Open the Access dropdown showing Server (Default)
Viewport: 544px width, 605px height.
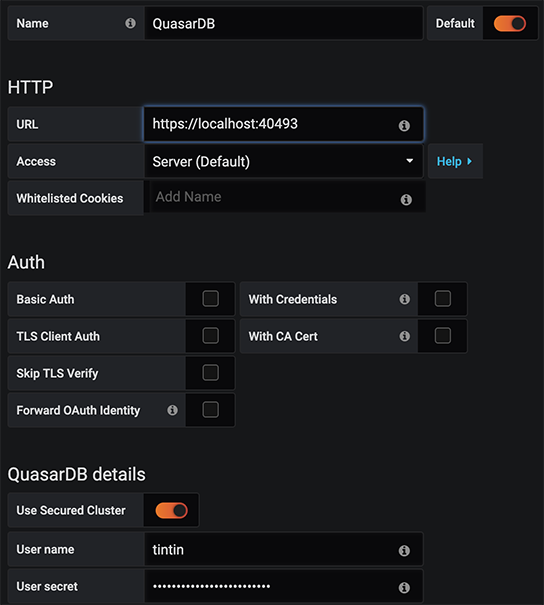coord(284,161)
